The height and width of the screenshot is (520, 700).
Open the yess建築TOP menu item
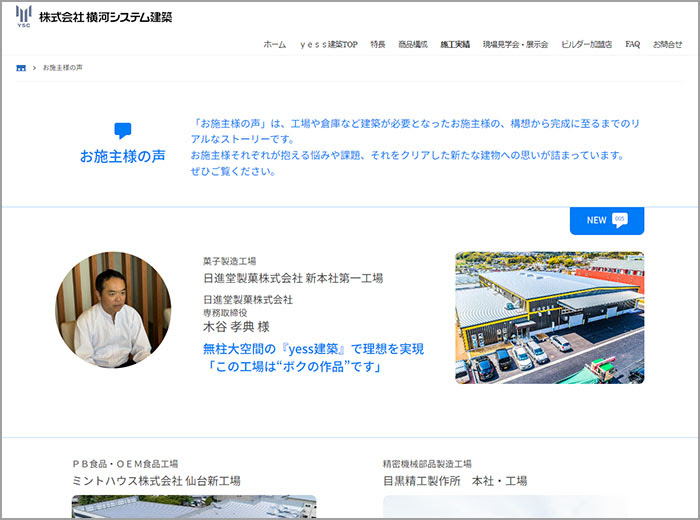pyautogui.click(x=329, y=44)
